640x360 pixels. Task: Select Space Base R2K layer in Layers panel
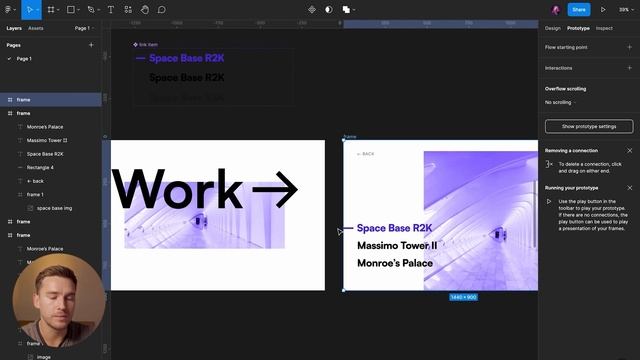45,154
